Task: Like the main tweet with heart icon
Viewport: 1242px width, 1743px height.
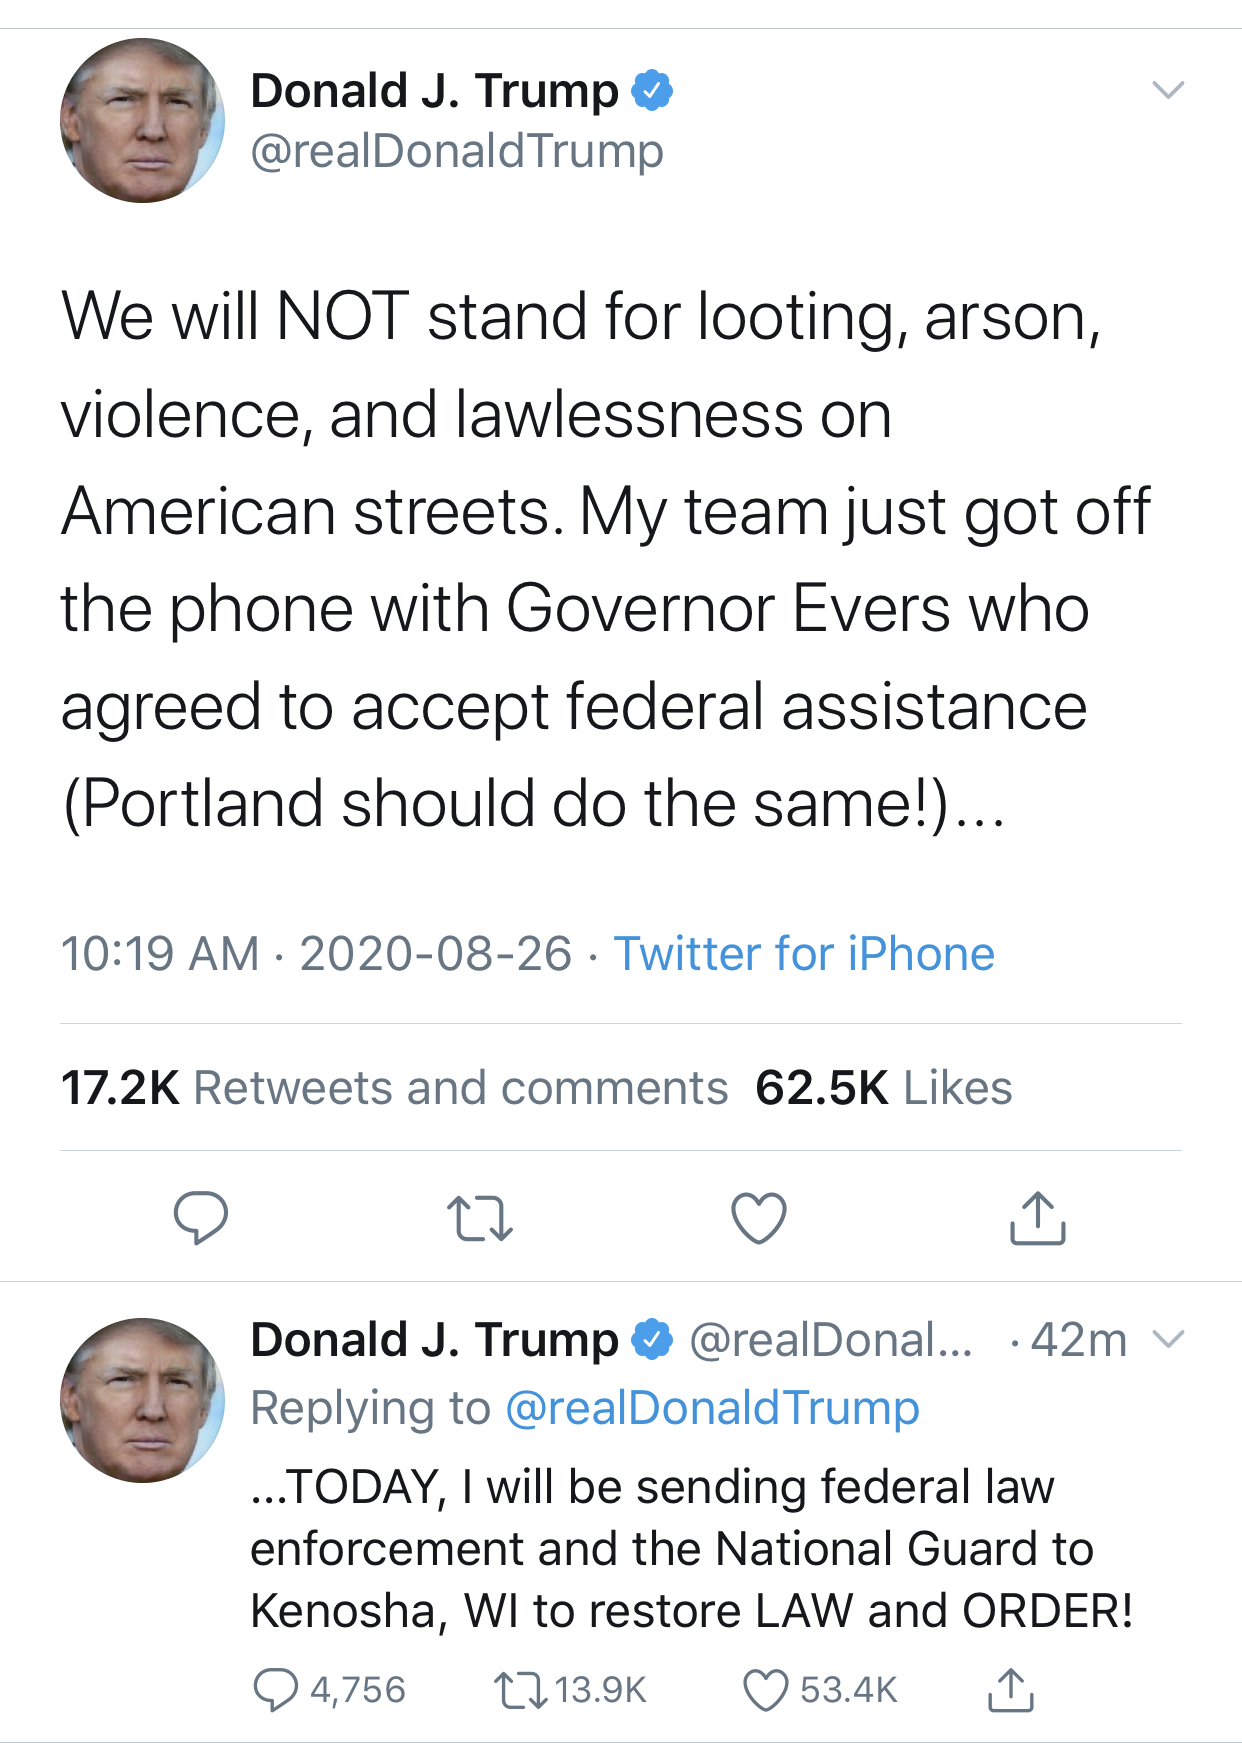Action: (759, 1218)
